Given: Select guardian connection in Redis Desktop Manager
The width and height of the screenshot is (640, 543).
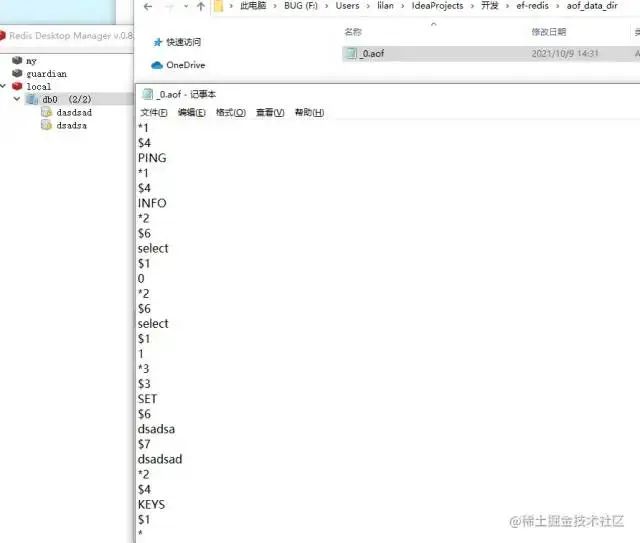Looking at the screenshot, I should [46, 74].
